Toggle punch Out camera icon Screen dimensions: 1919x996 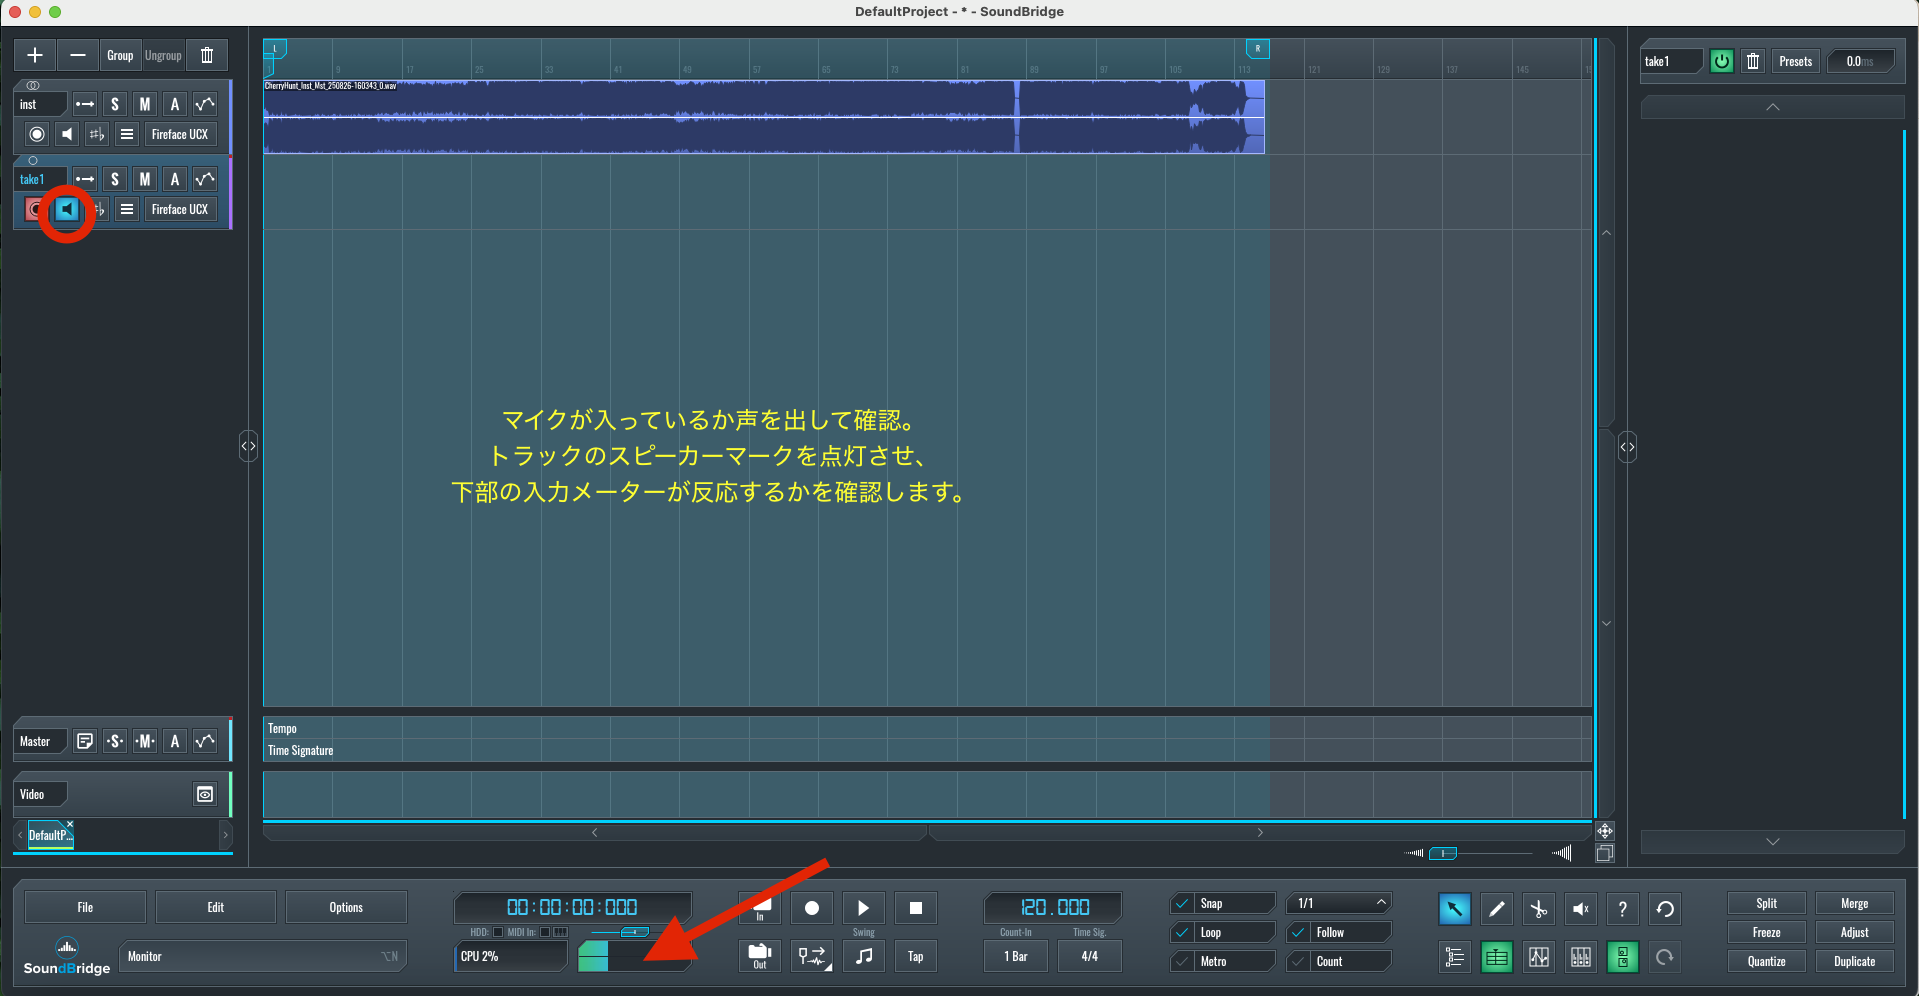click(760, 956)
